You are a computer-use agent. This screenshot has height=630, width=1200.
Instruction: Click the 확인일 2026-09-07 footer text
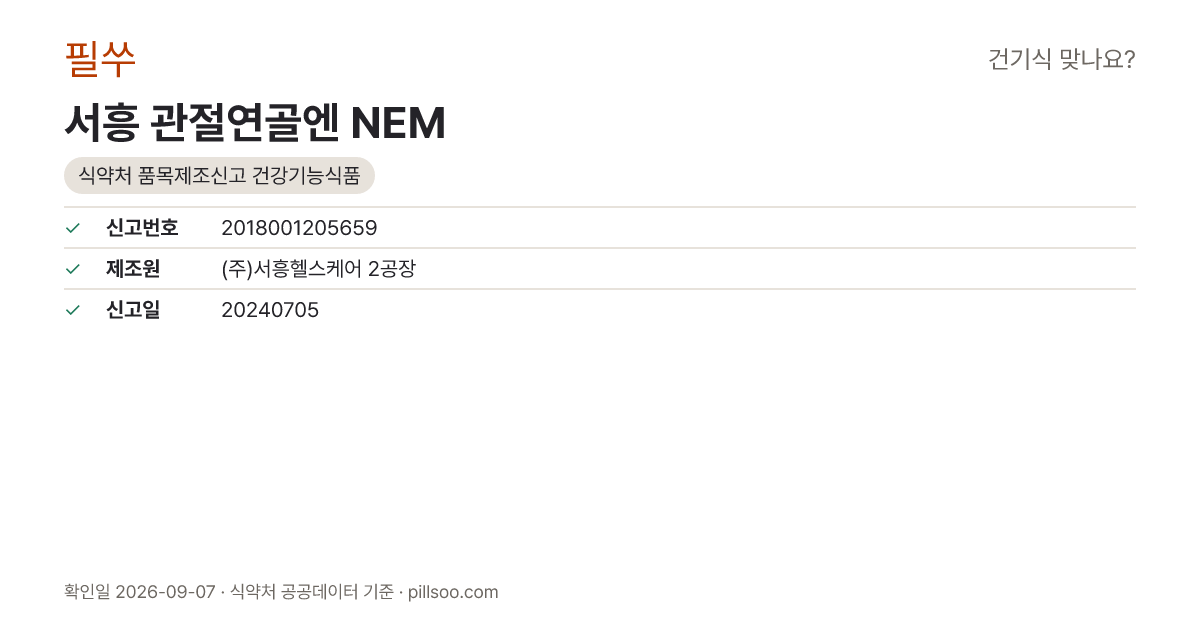coord(139,592)
